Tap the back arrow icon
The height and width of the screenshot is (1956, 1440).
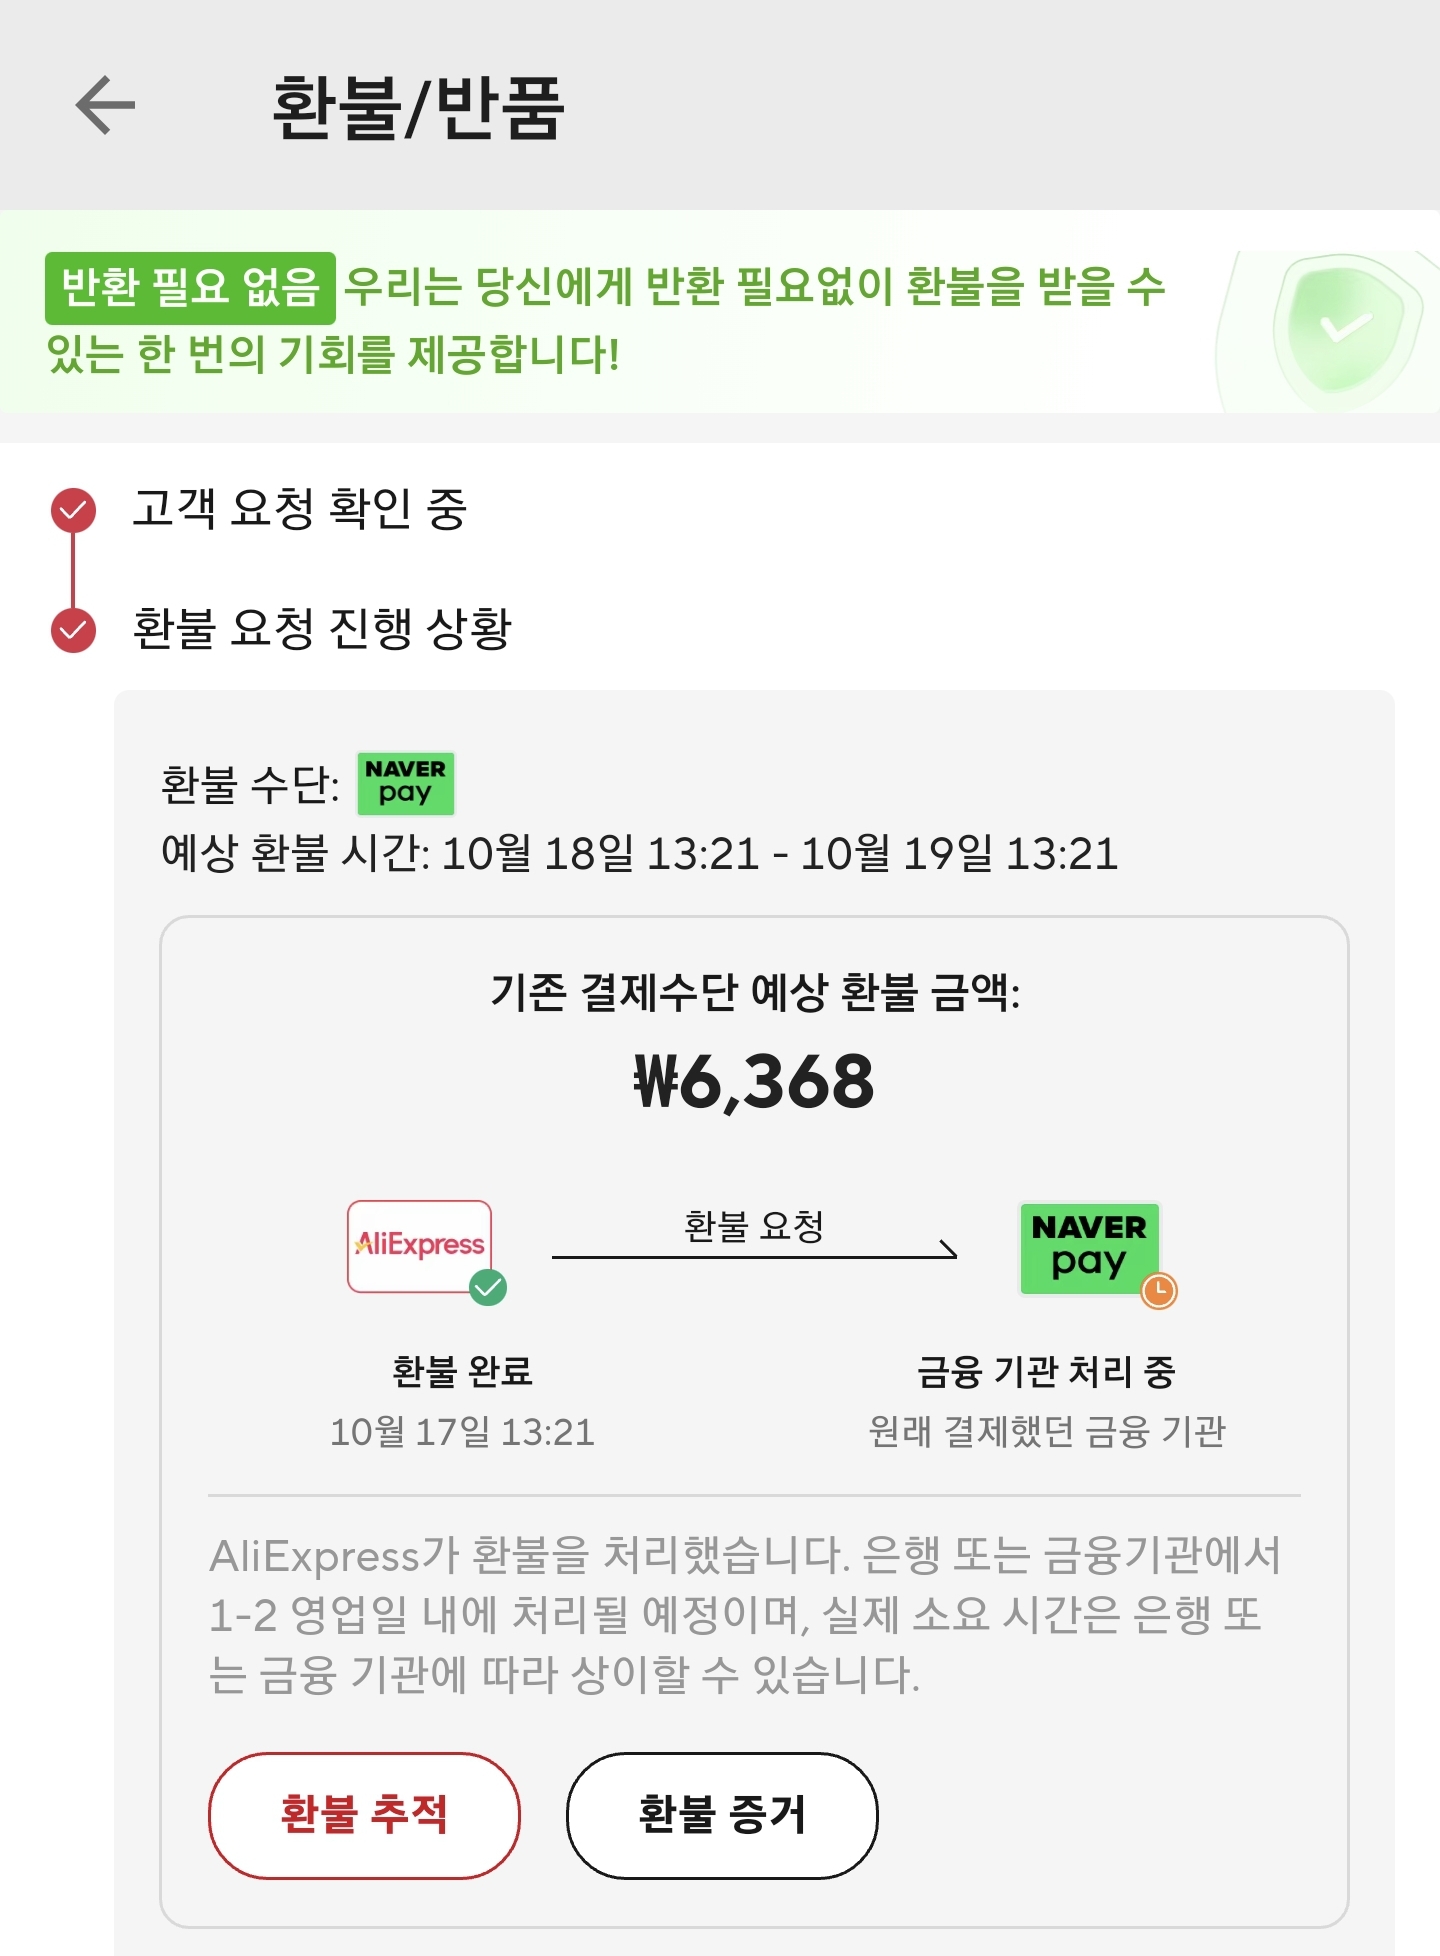coord(105,105)
